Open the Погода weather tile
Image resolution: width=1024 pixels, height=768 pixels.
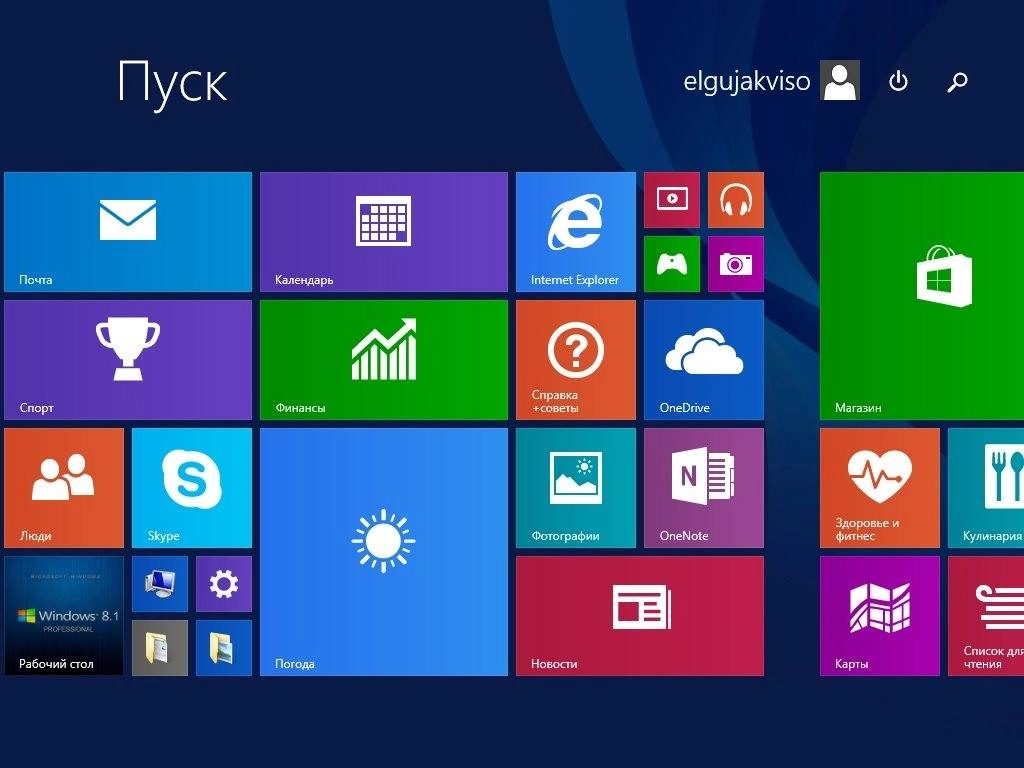tap(384, 552)
